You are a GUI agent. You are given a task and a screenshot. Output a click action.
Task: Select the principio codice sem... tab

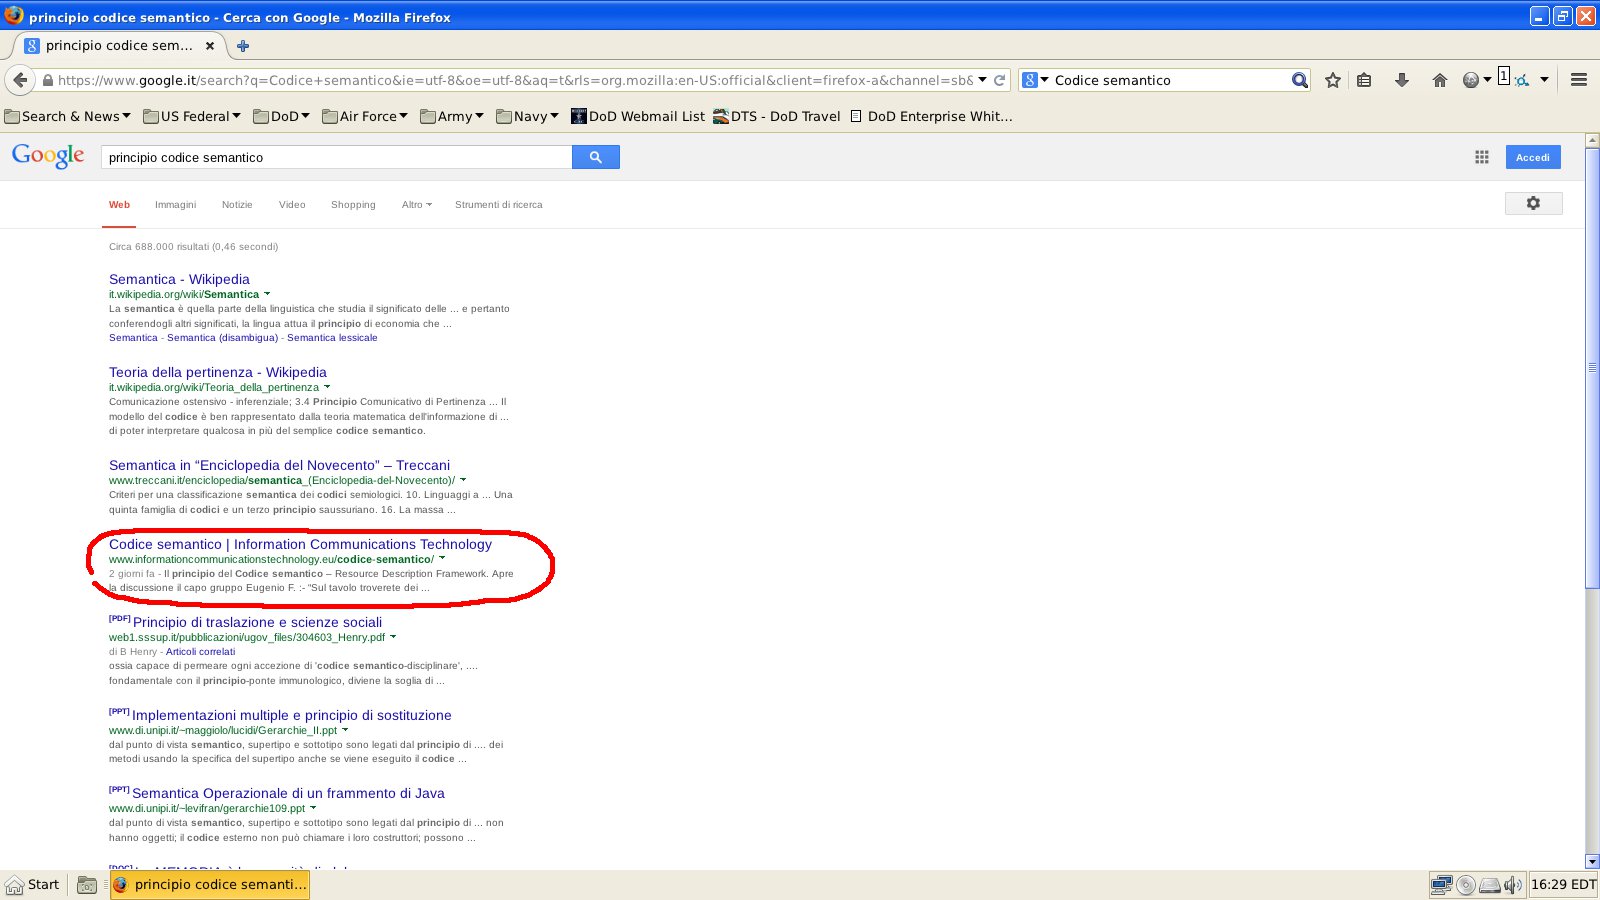119,45
